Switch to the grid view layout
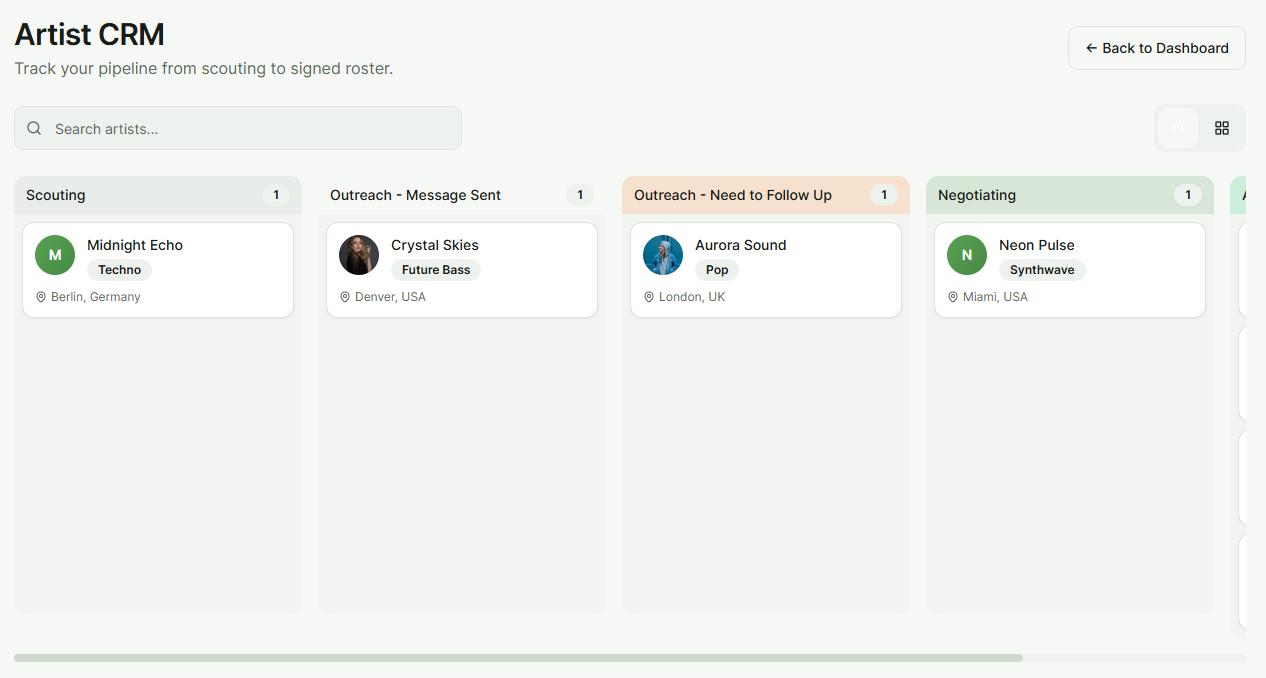 1221,128
